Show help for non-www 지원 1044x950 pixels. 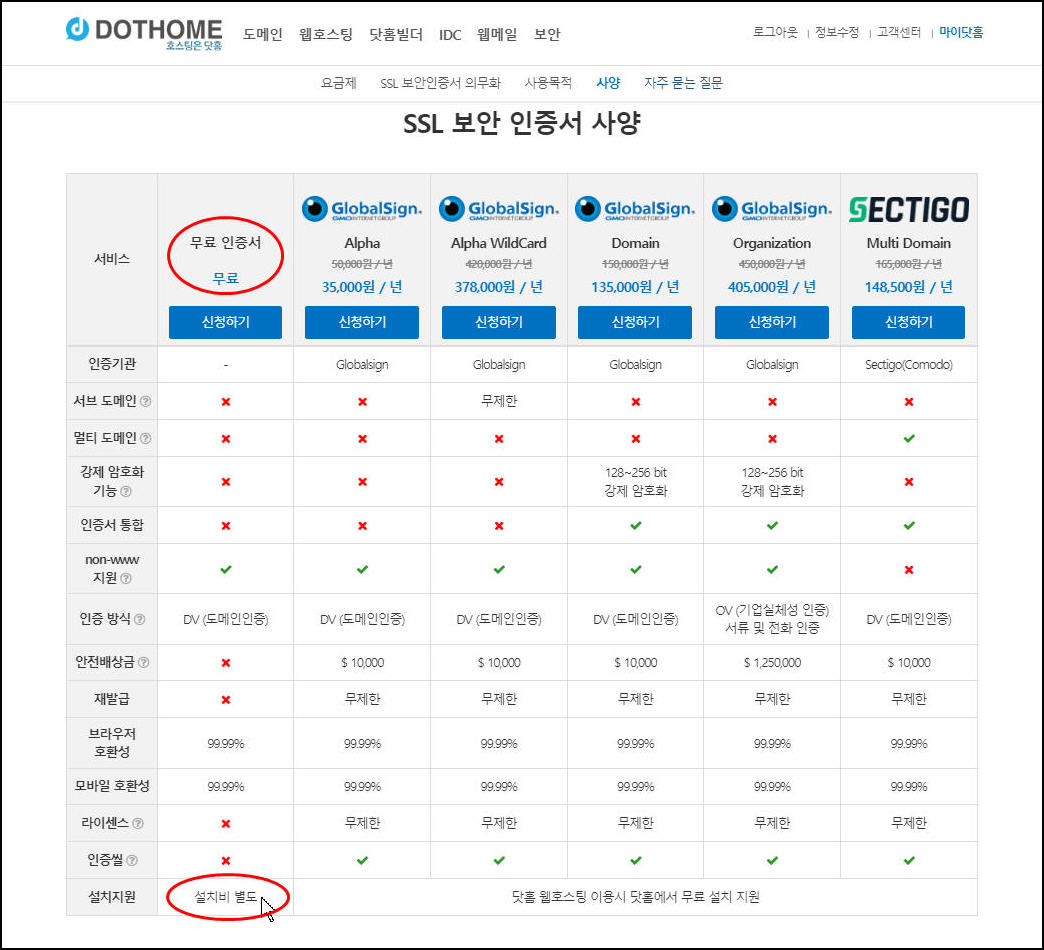point(125,578)
